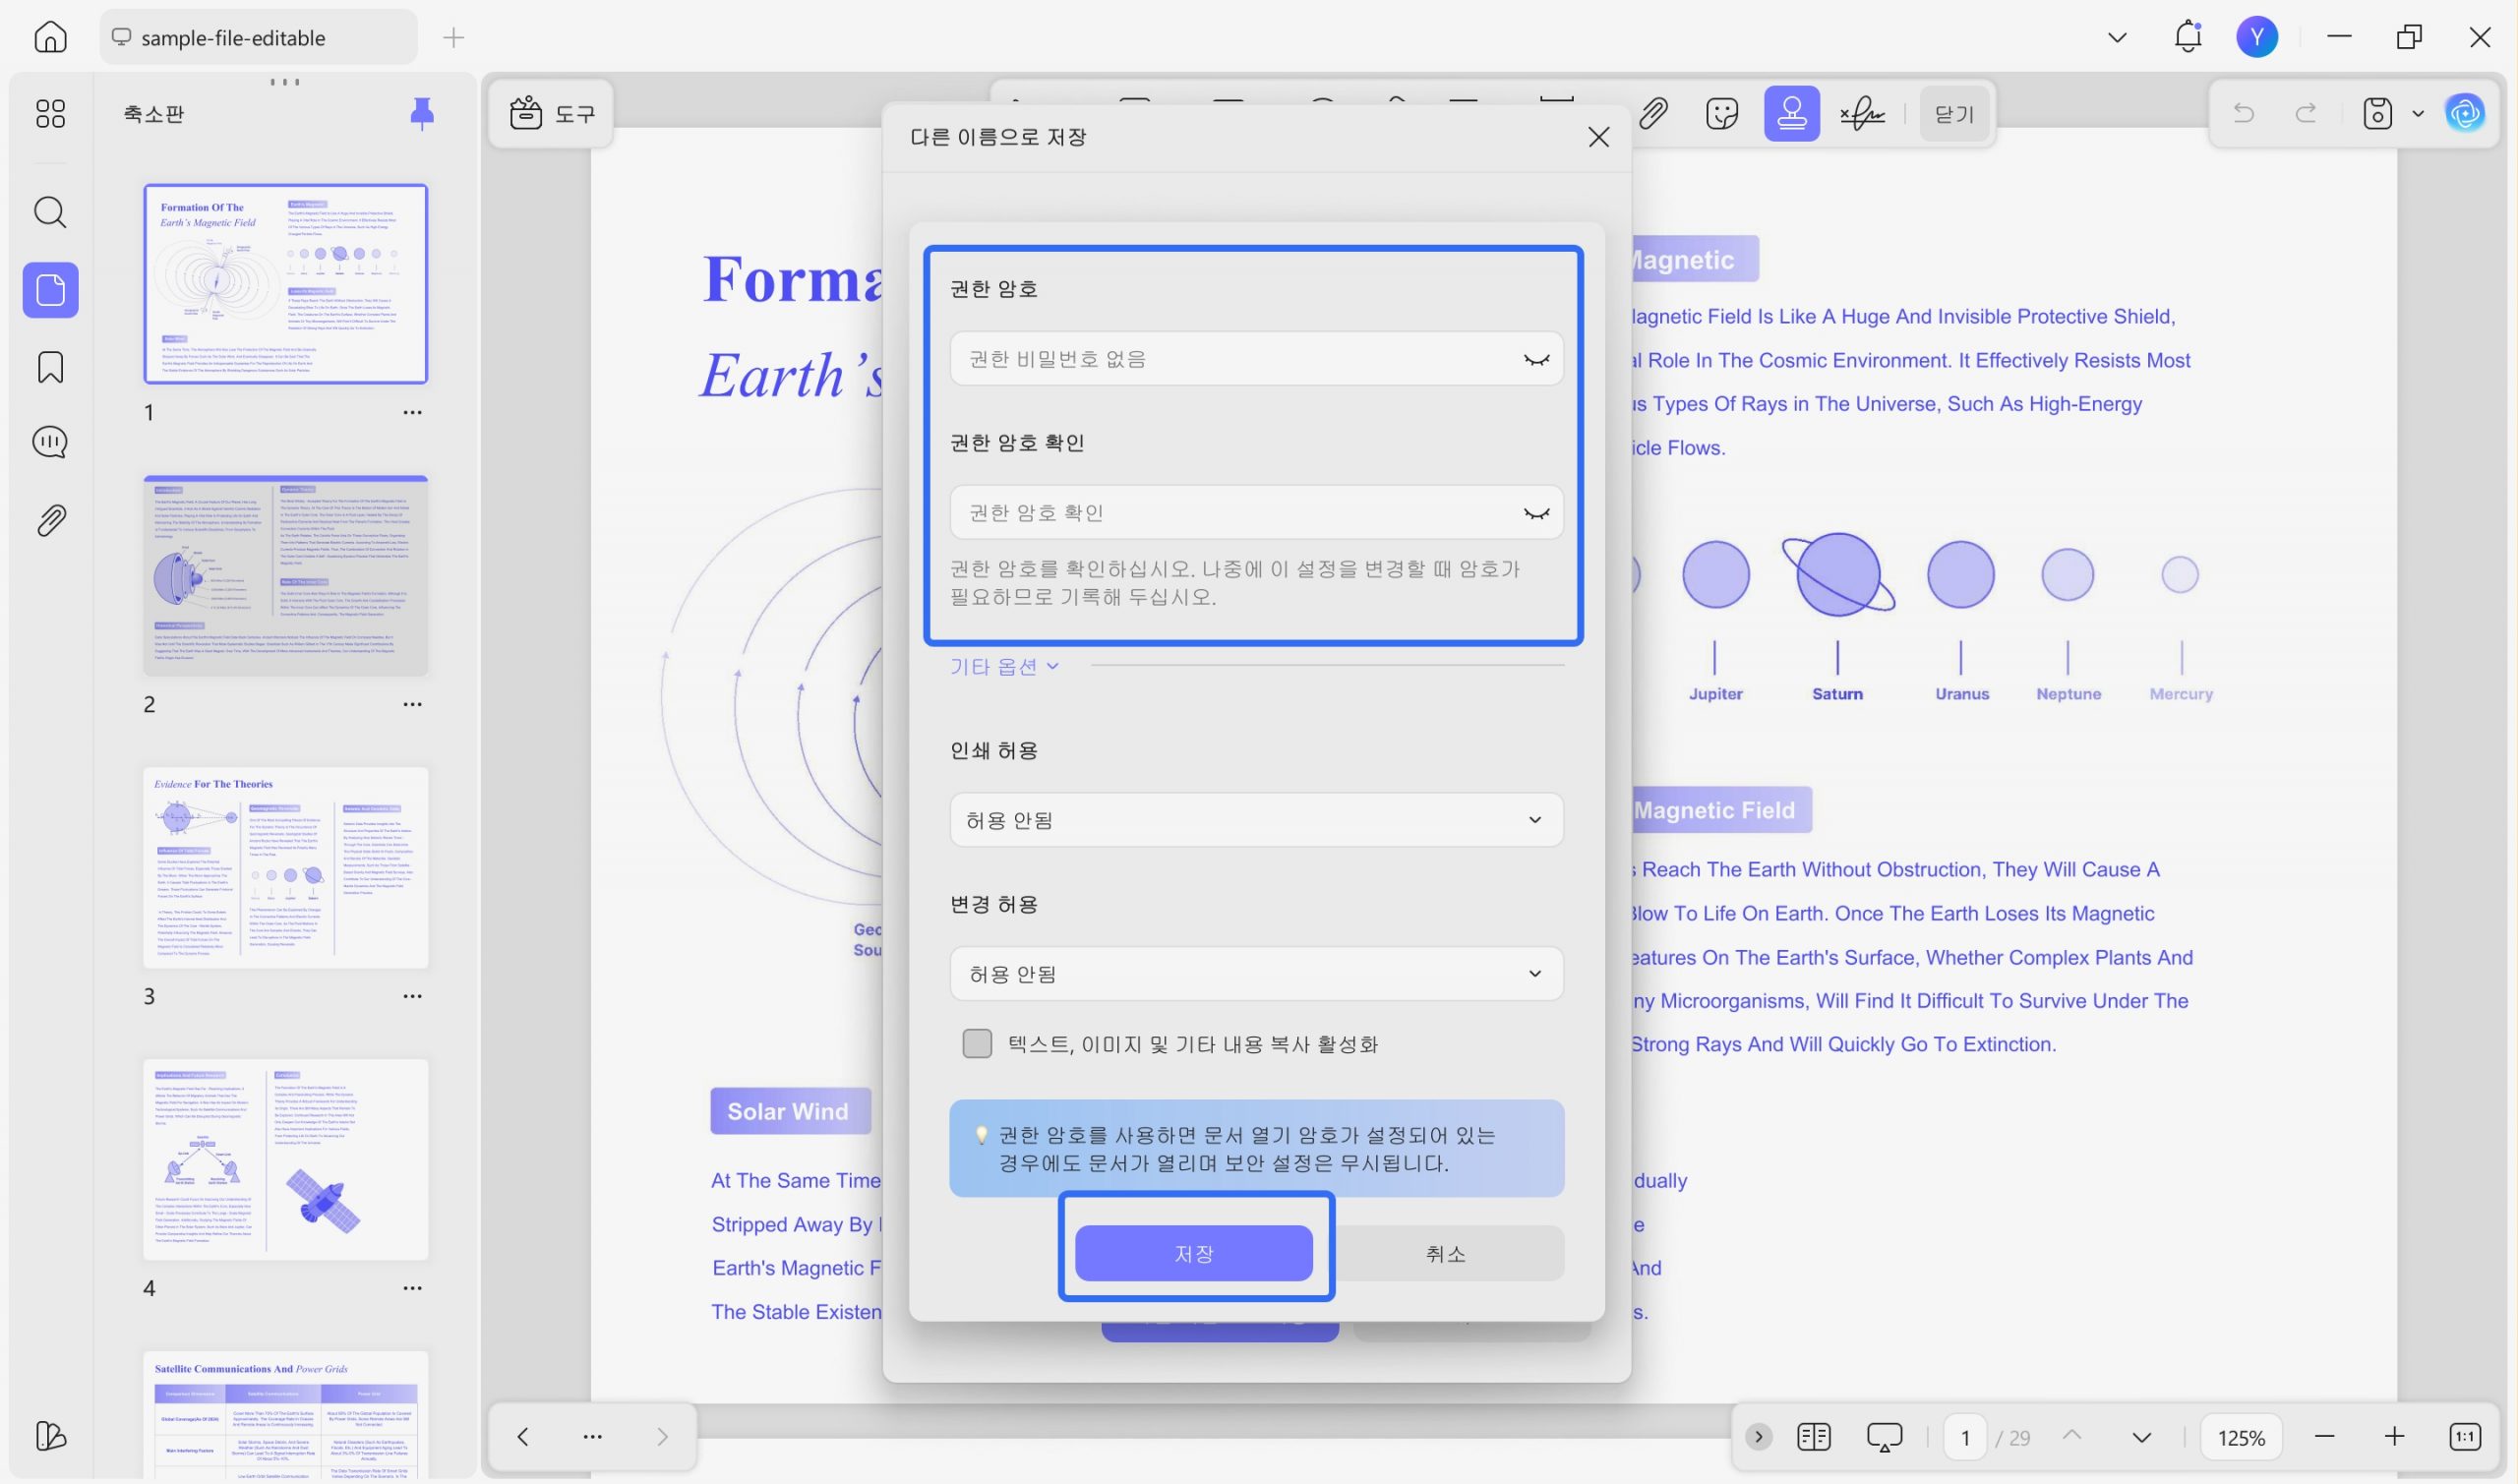Open the 변경 허용 dropdown
2518x1484 pixels.
[1256, 974]
